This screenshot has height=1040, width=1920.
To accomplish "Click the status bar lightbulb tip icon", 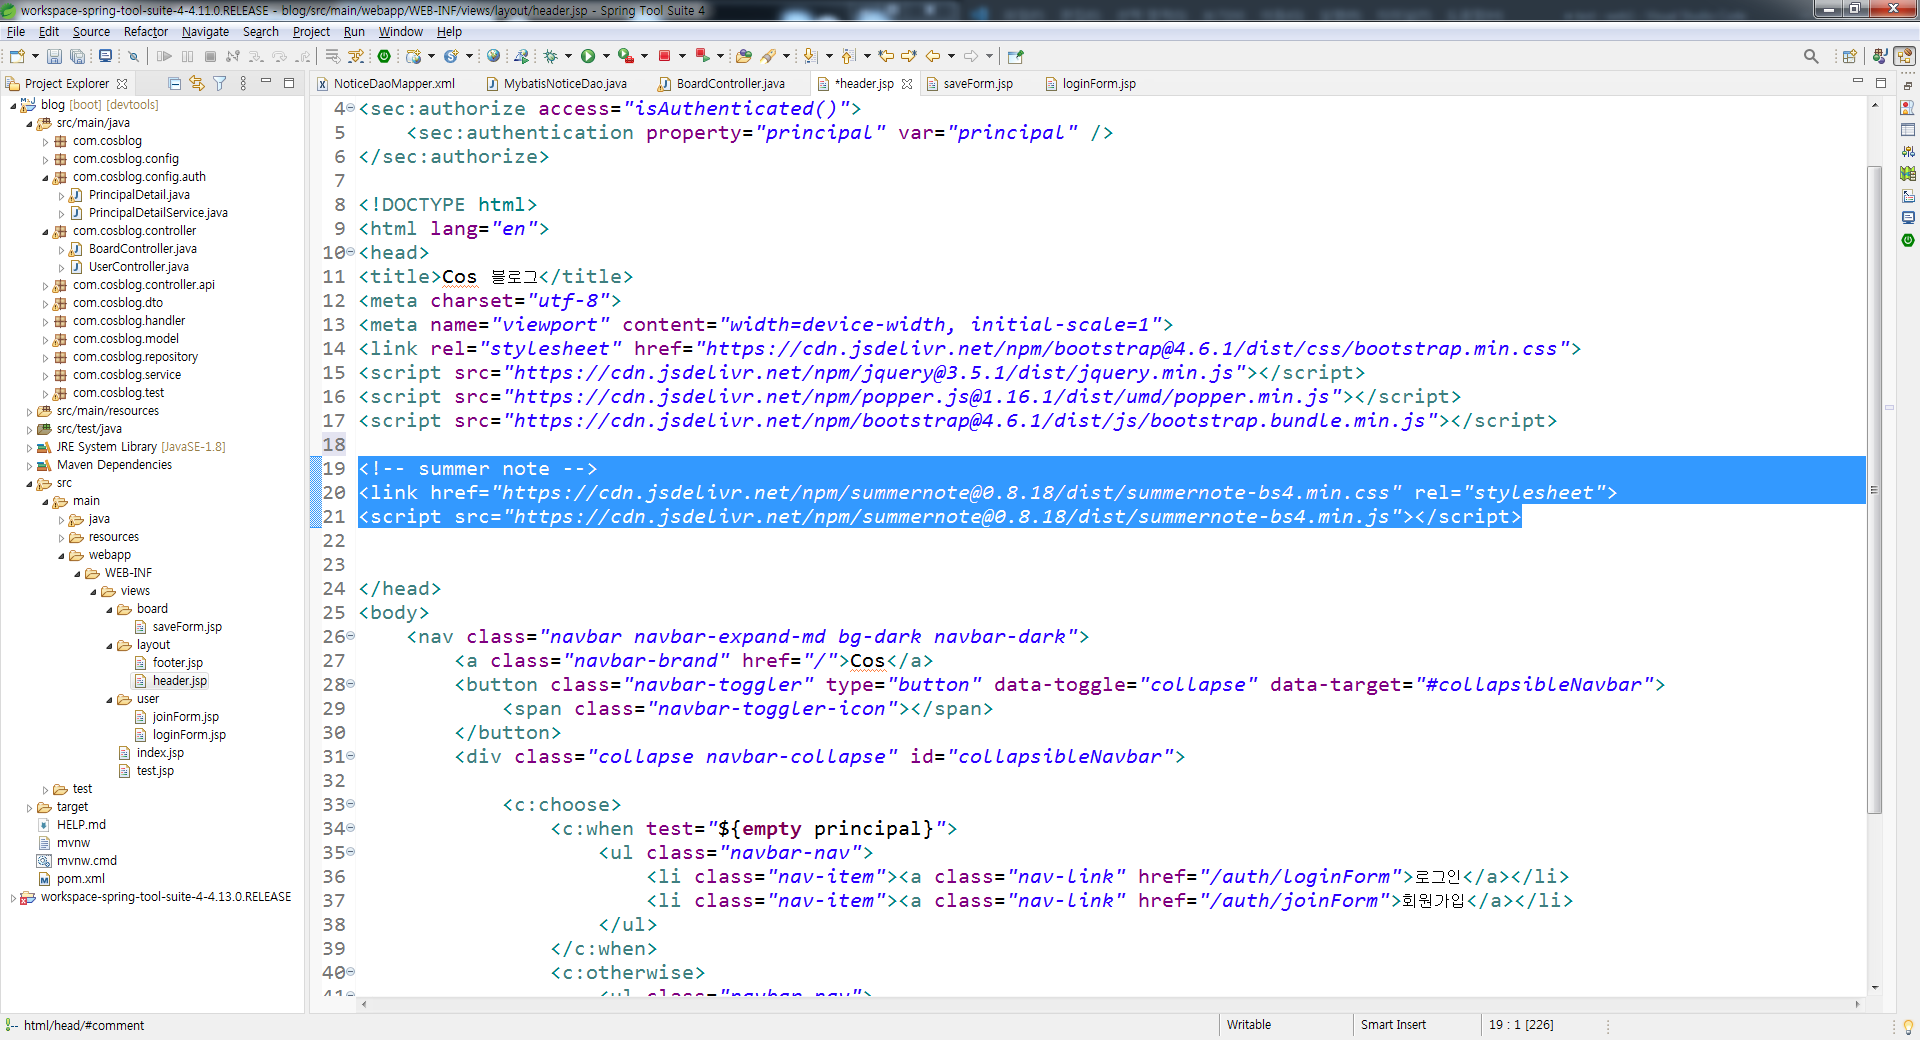I will click(x=1907, y=1026).
